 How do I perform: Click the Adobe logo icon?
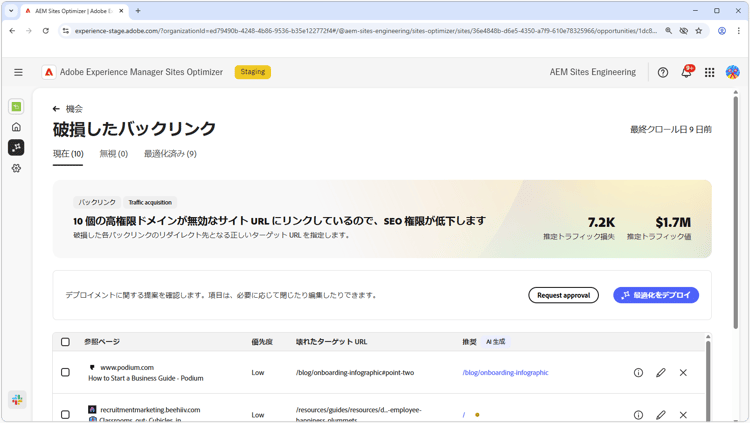49,72
